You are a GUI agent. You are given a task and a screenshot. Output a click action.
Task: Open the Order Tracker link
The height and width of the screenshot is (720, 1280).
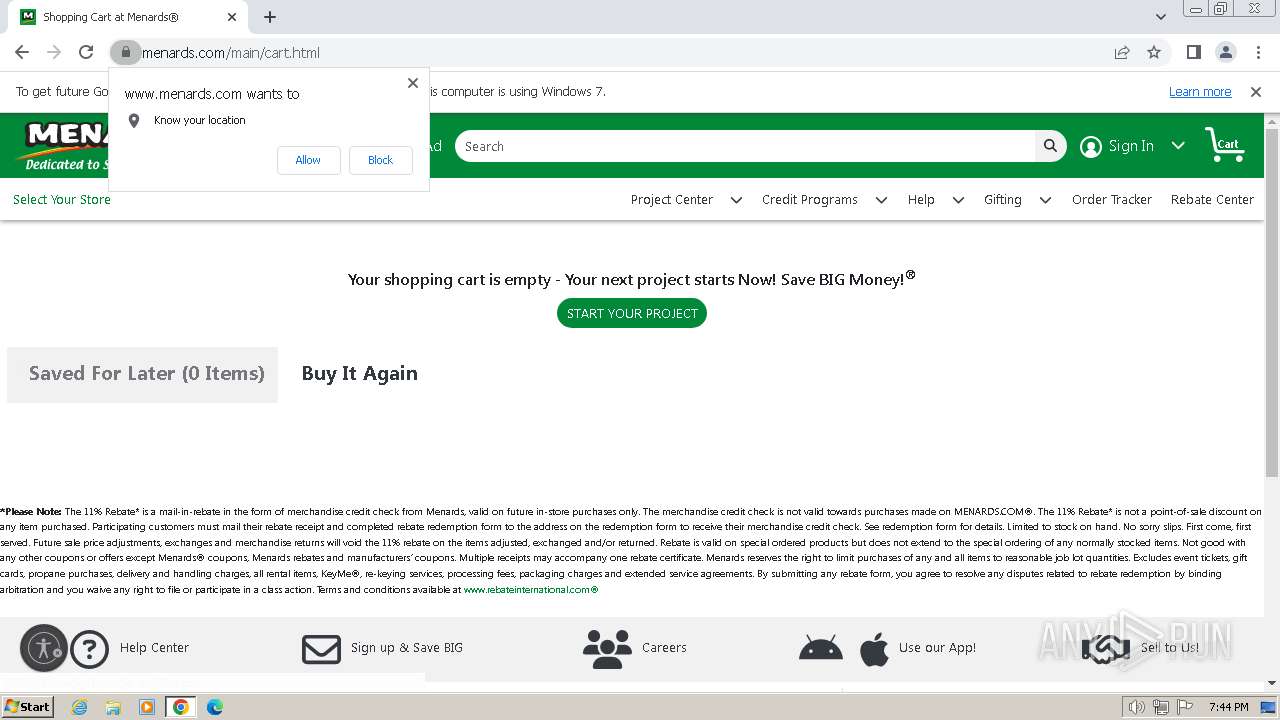coord(1112,200)
